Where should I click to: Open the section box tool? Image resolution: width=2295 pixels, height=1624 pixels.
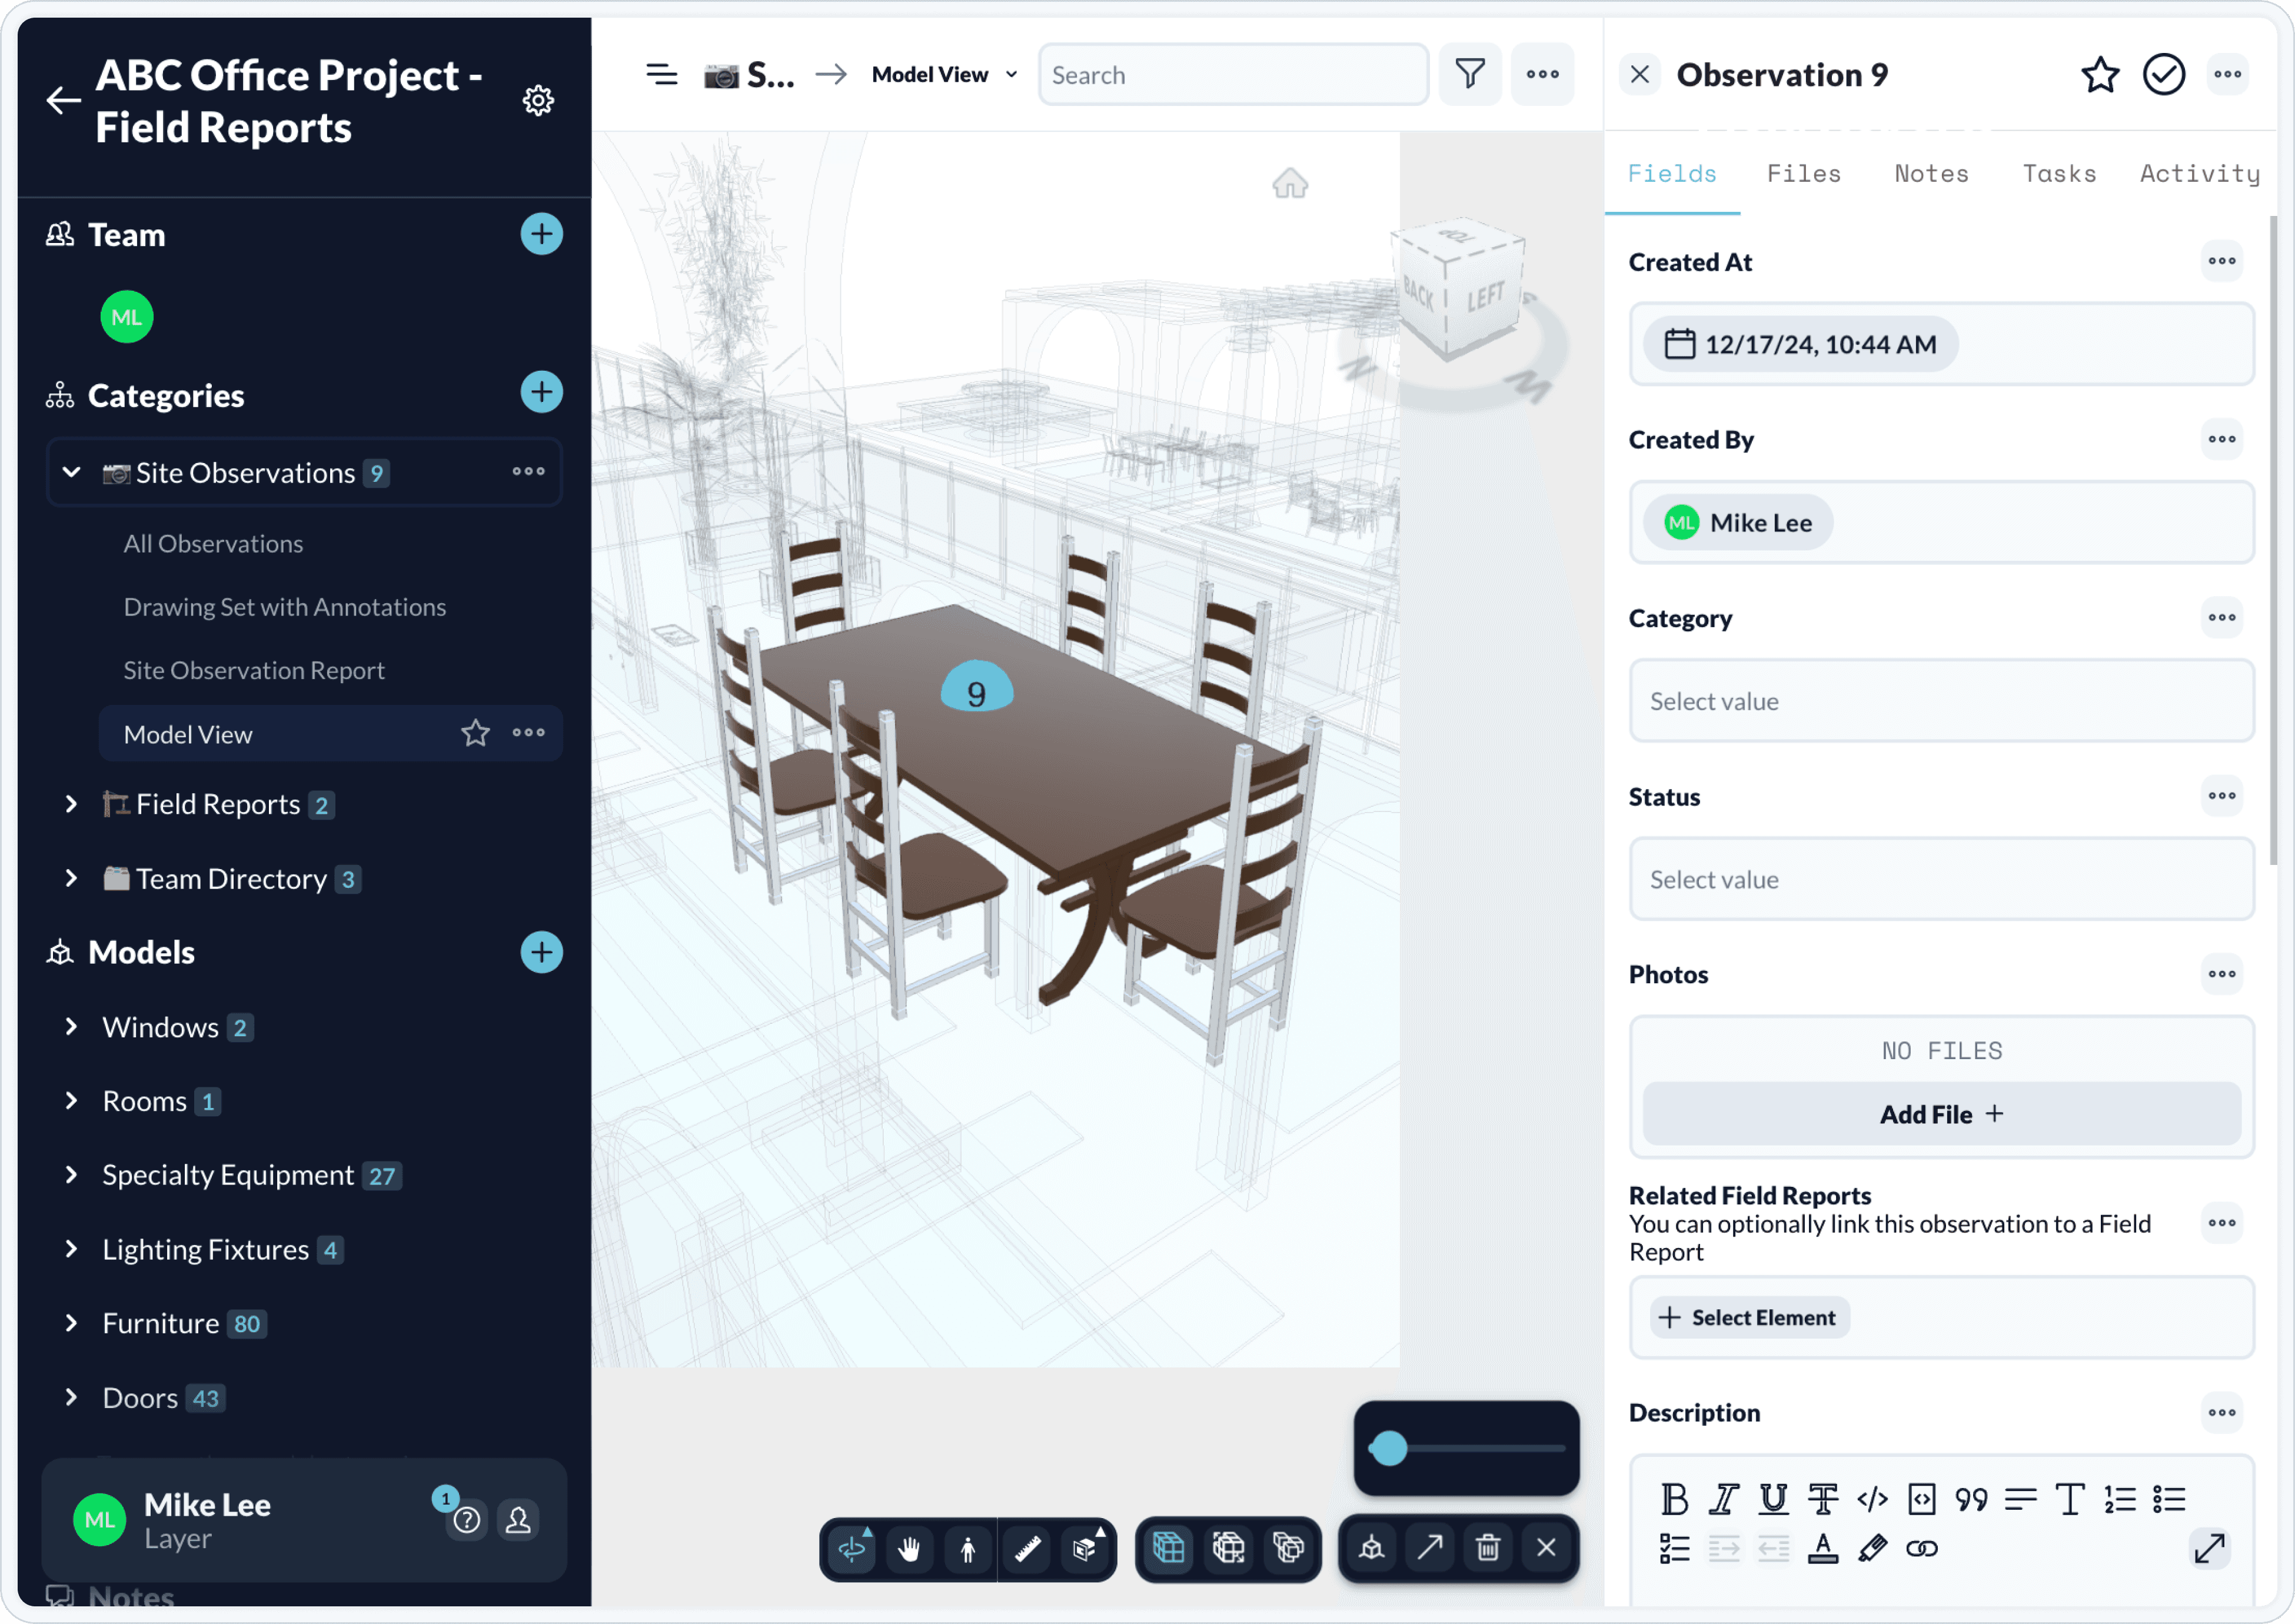pos(1085,1549)
